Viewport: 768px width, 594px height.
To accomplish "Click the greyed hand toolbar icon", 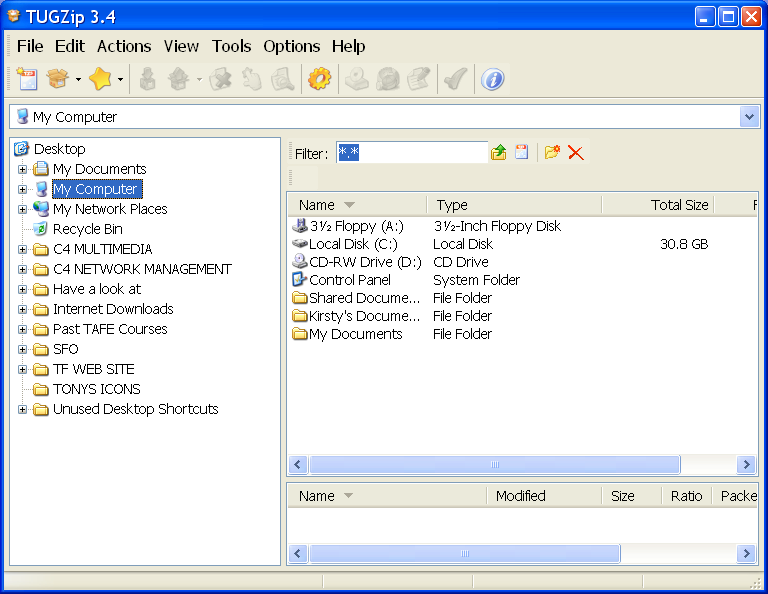I will pos(252,78).
